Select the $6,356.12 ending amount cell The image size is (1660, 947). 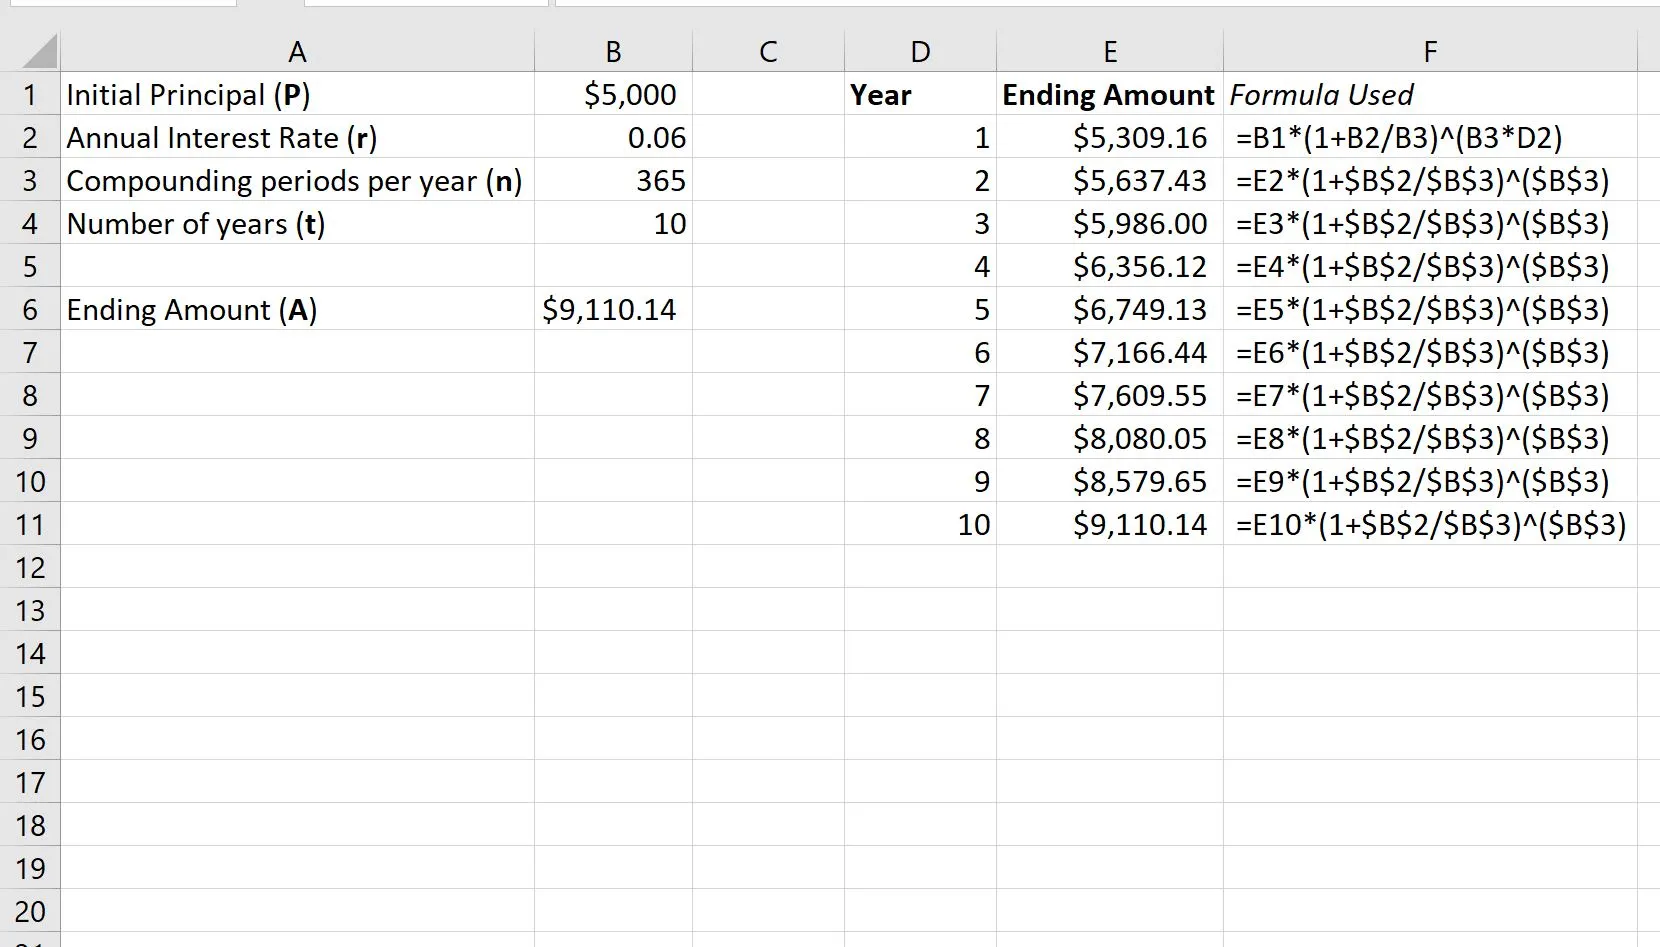(1110, 266)
